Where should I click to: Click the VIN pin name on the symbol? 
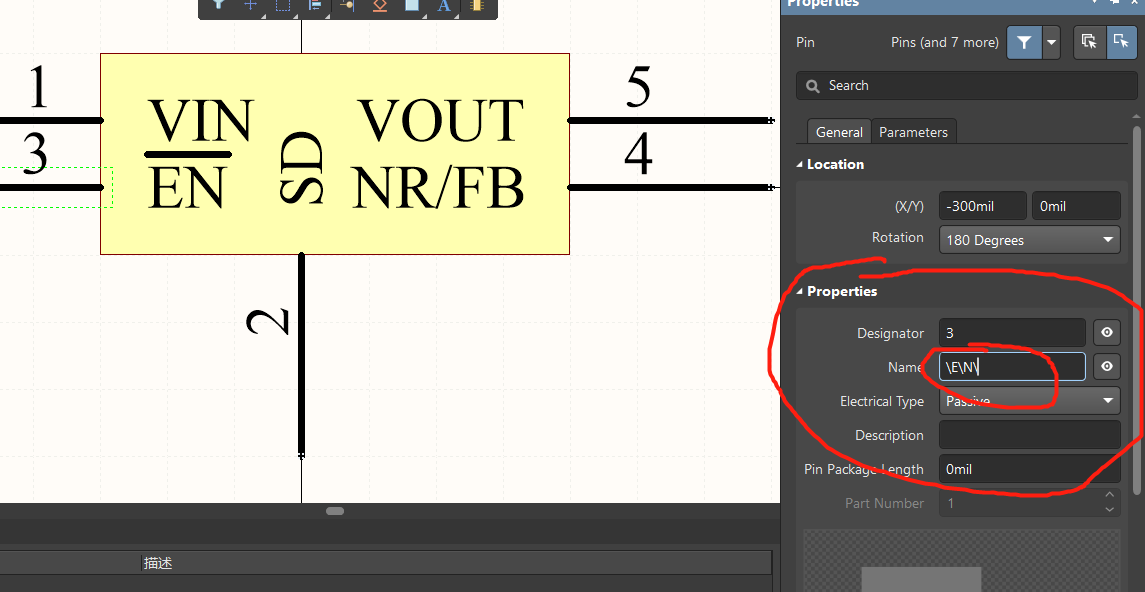coord(200,121)
